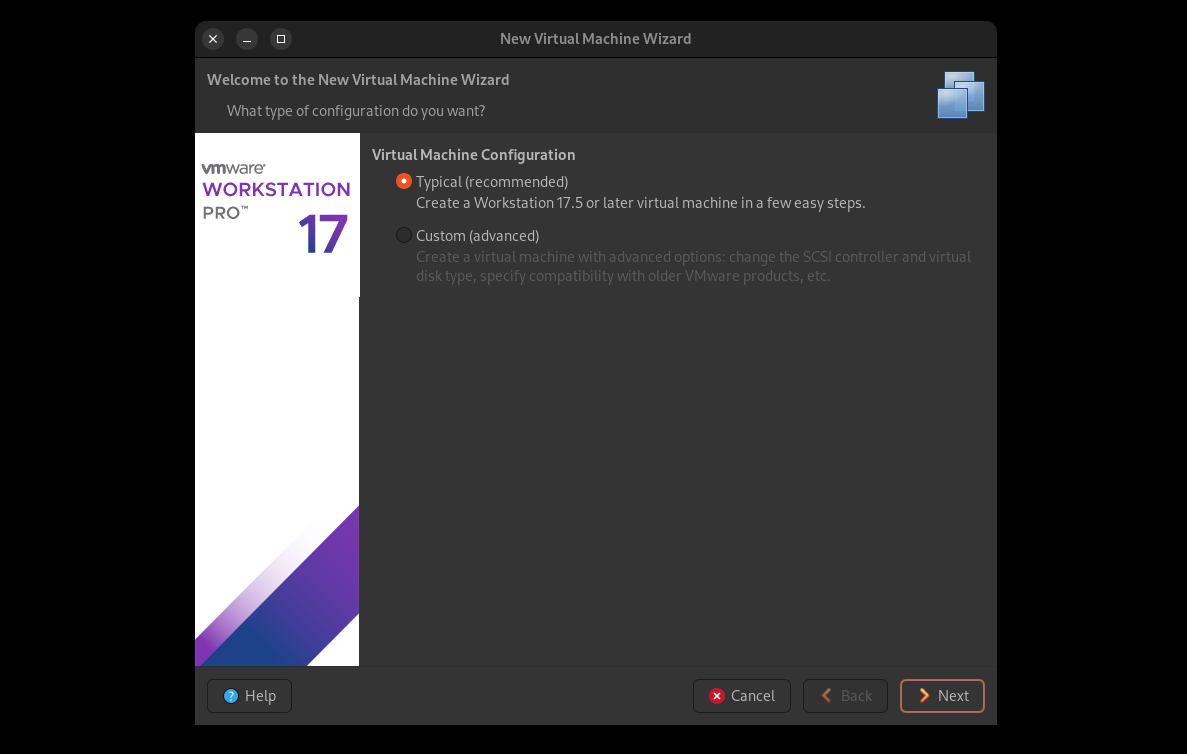Viewport: 1187px width, 754px height.
Task: Select the Typical (recommended) radio button
Action: tap(404, 182)
